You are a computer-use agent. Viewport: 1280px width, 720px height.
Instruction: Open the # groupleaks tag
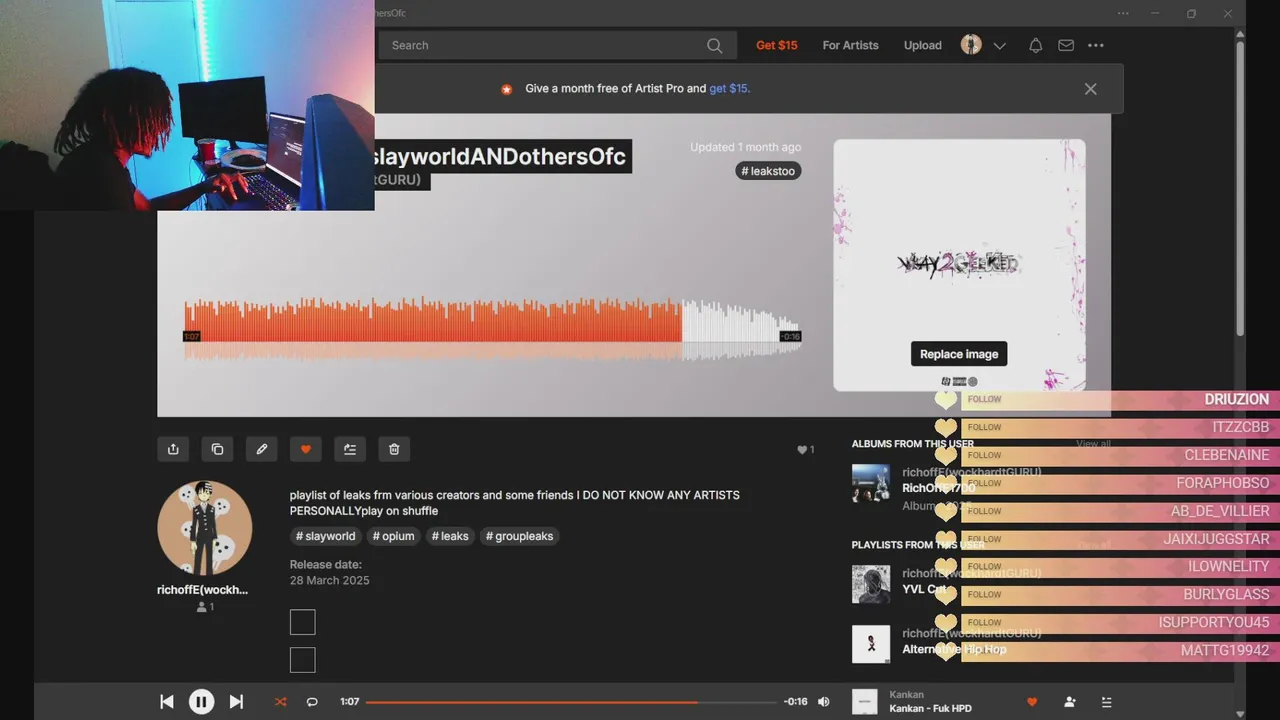[520, 536]
